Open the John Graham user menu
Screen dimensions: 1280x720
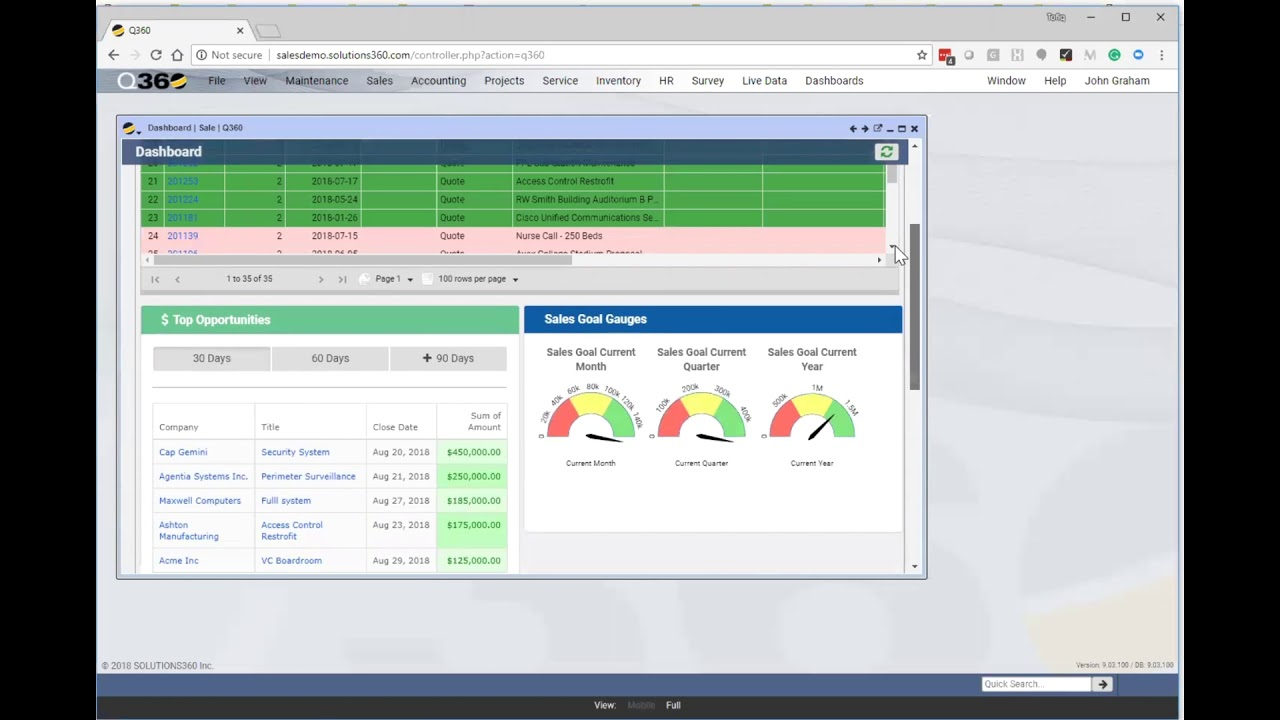coord(1116,81)
